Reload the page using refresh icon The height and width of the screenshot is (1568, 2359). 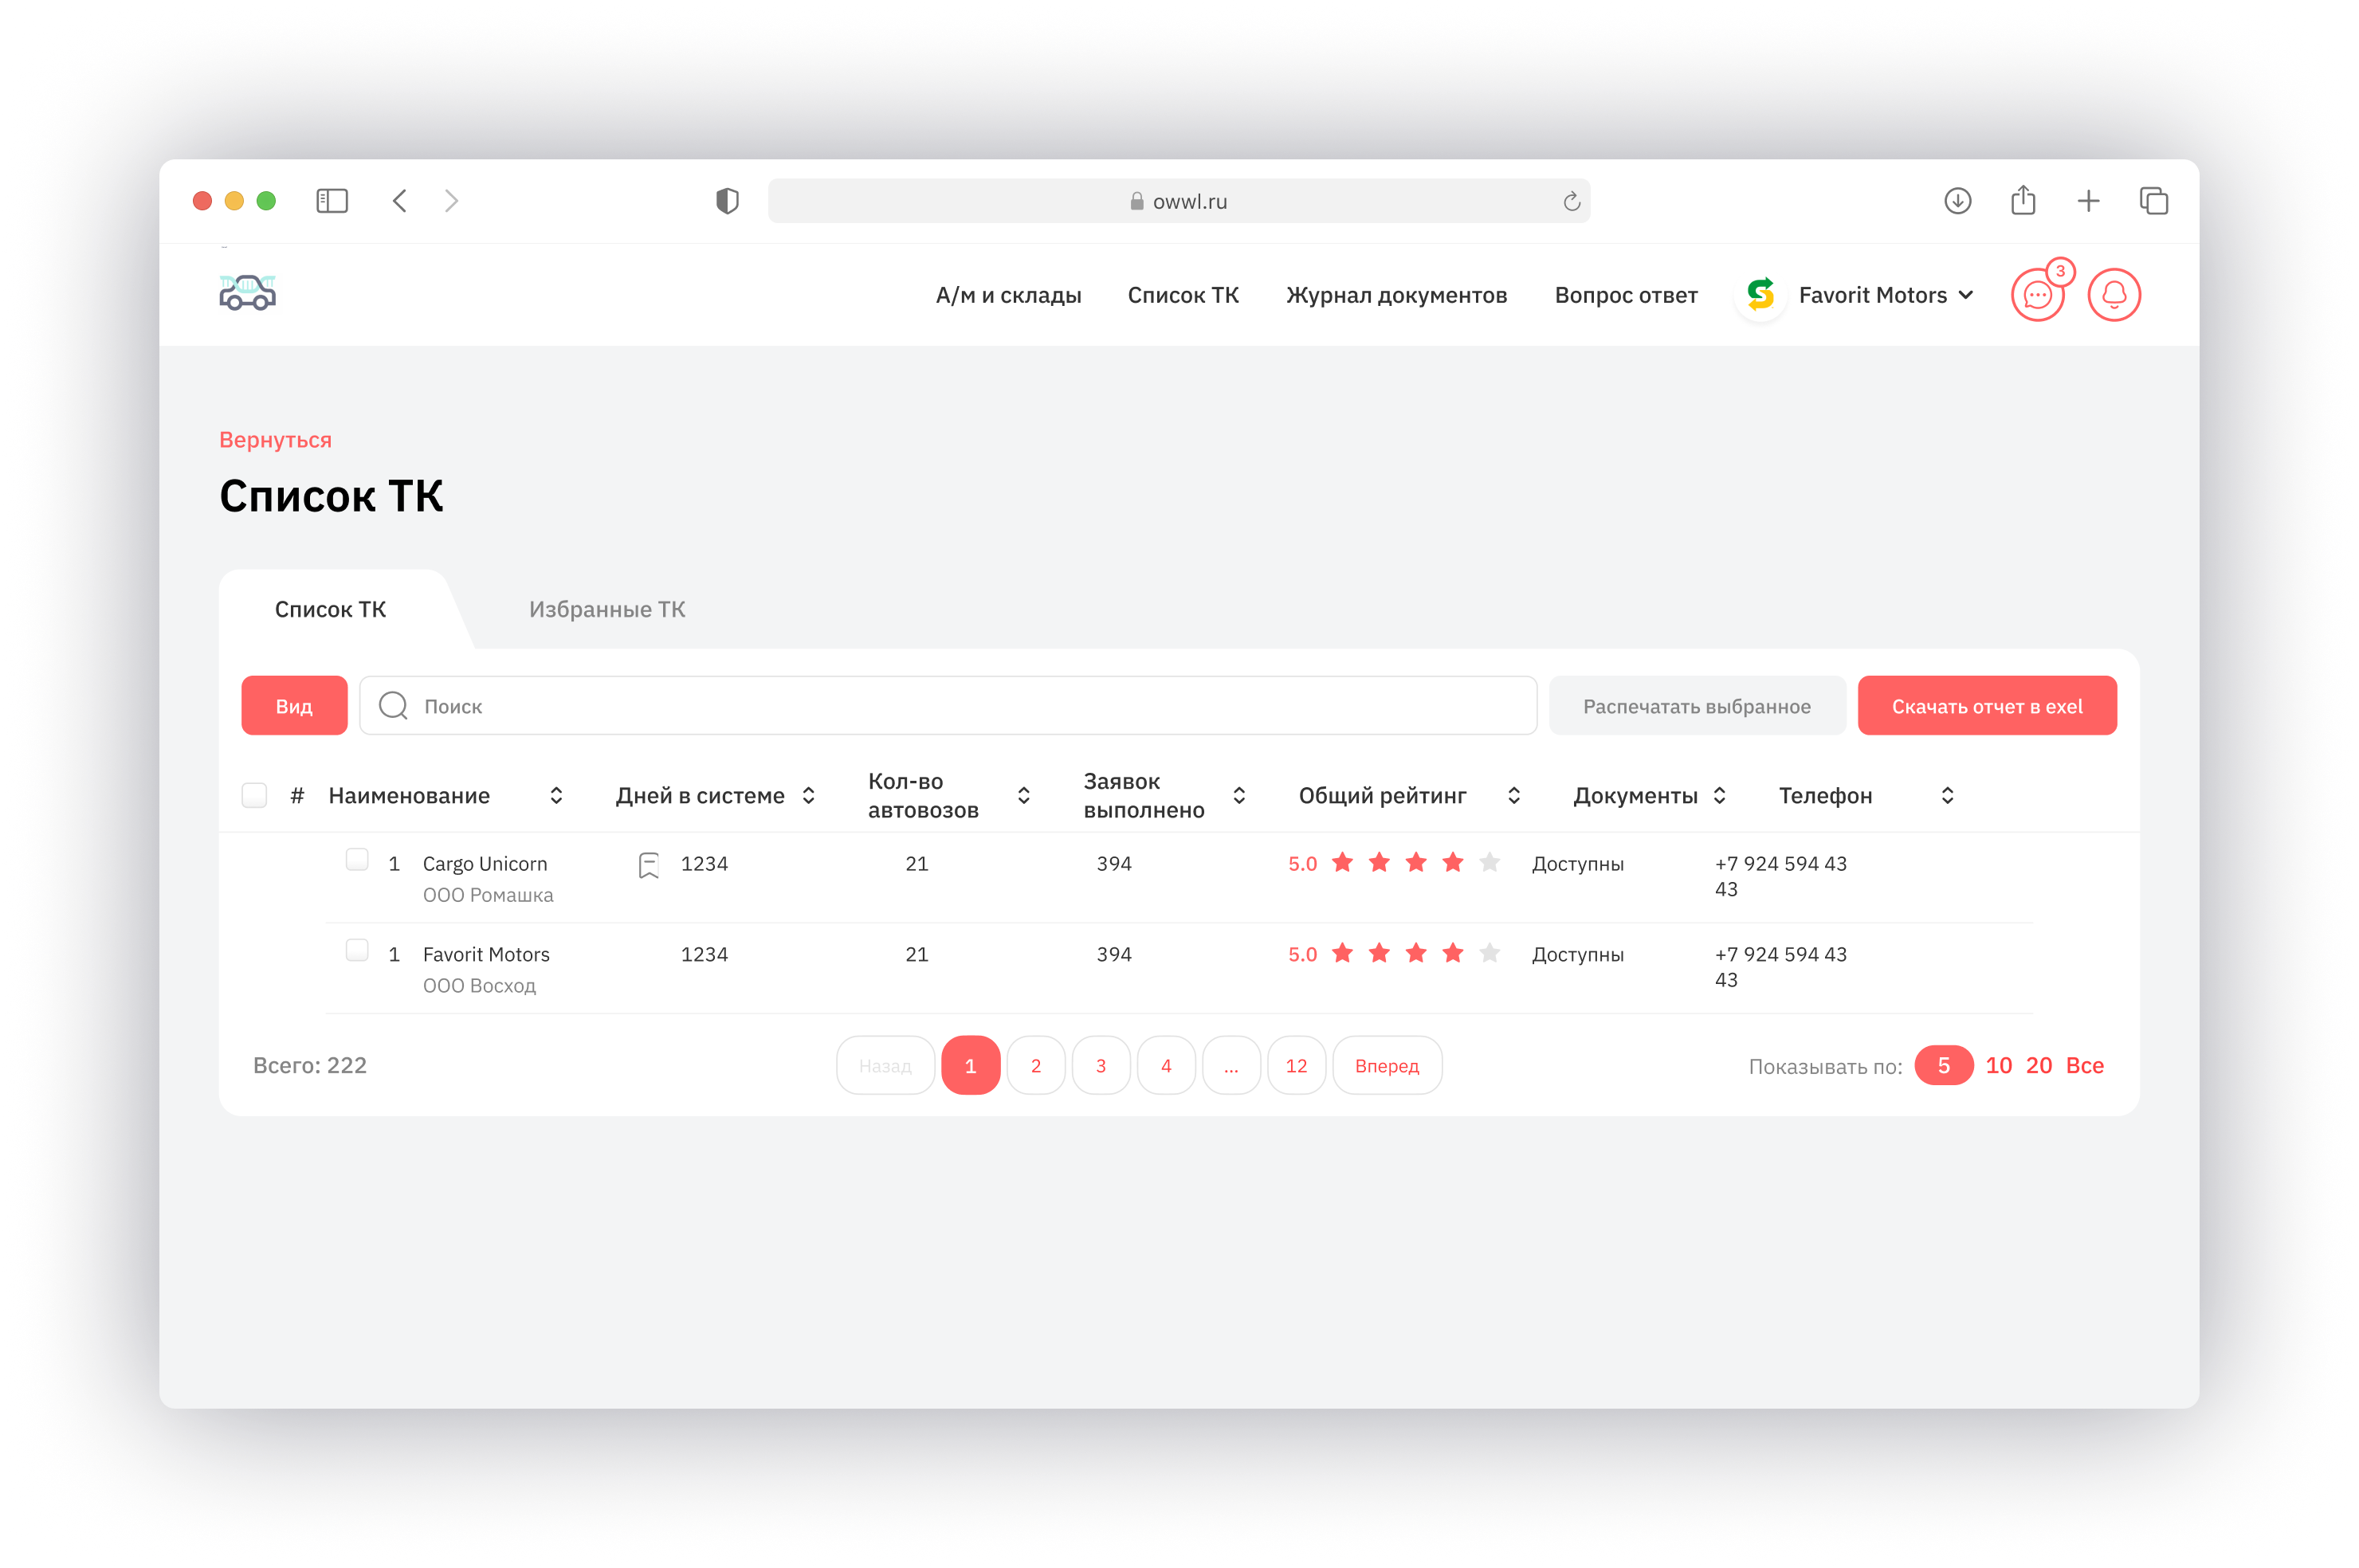point(1571,201)
